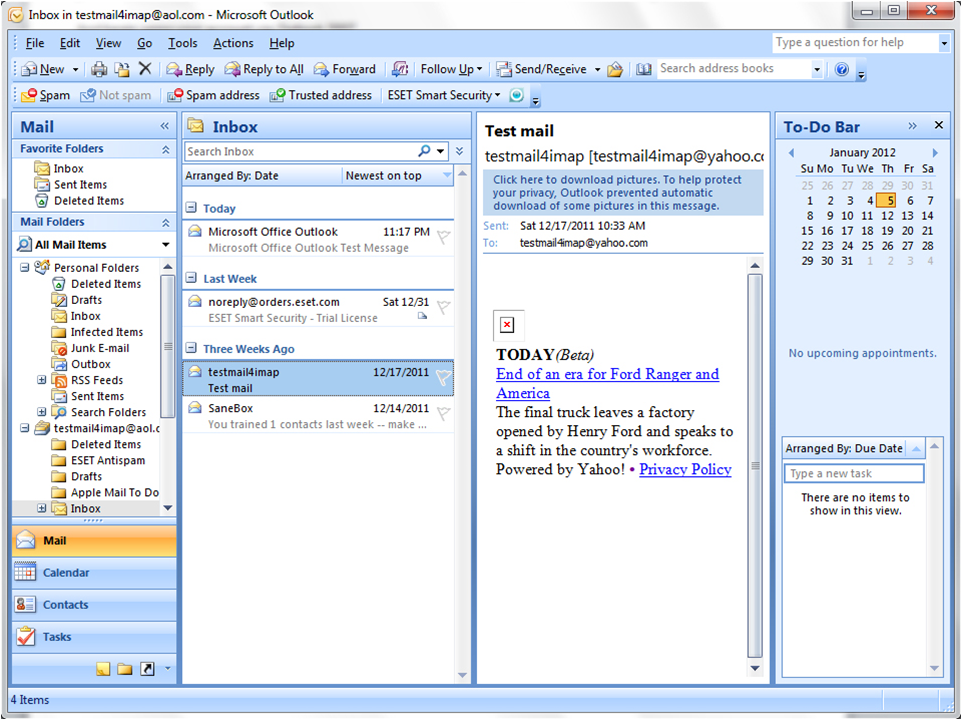Click the Search Inbox field
Image resolution: width=962 pixels, height=720 pixels.
[x=300, y=151]
